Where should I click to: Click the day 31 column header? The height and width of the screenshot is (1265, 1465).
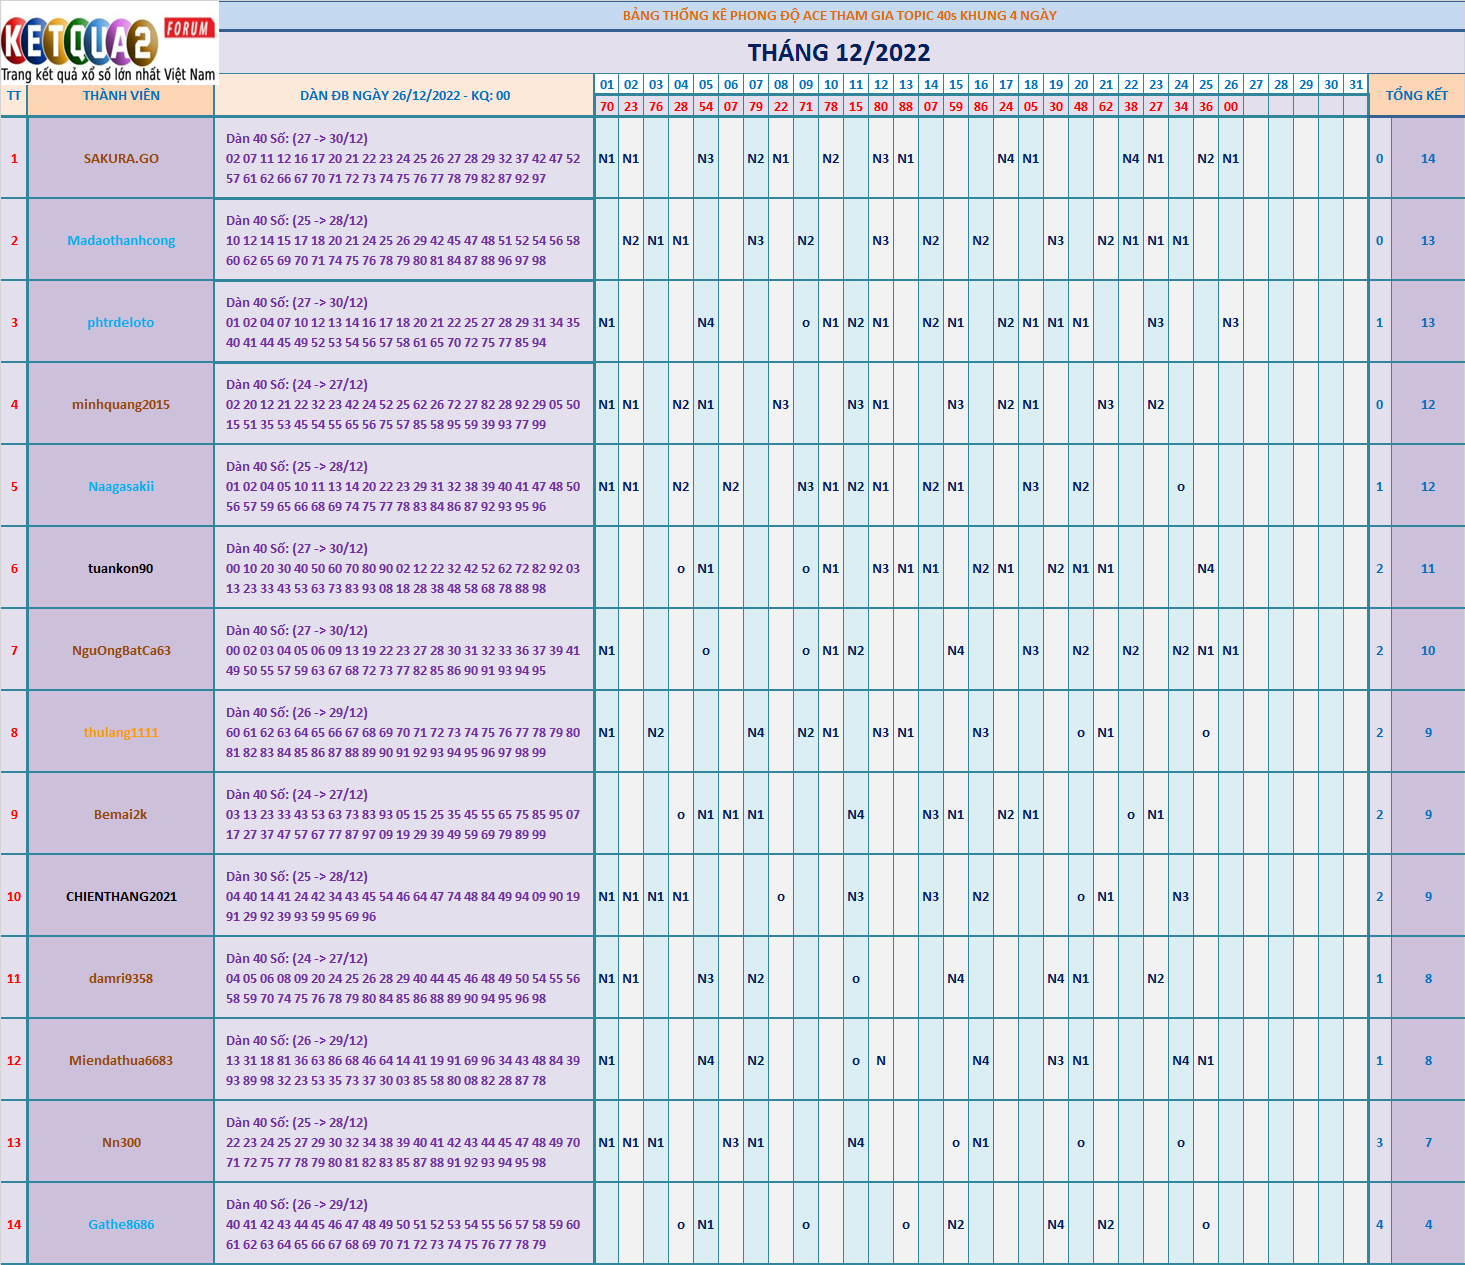pos(1356,85)
